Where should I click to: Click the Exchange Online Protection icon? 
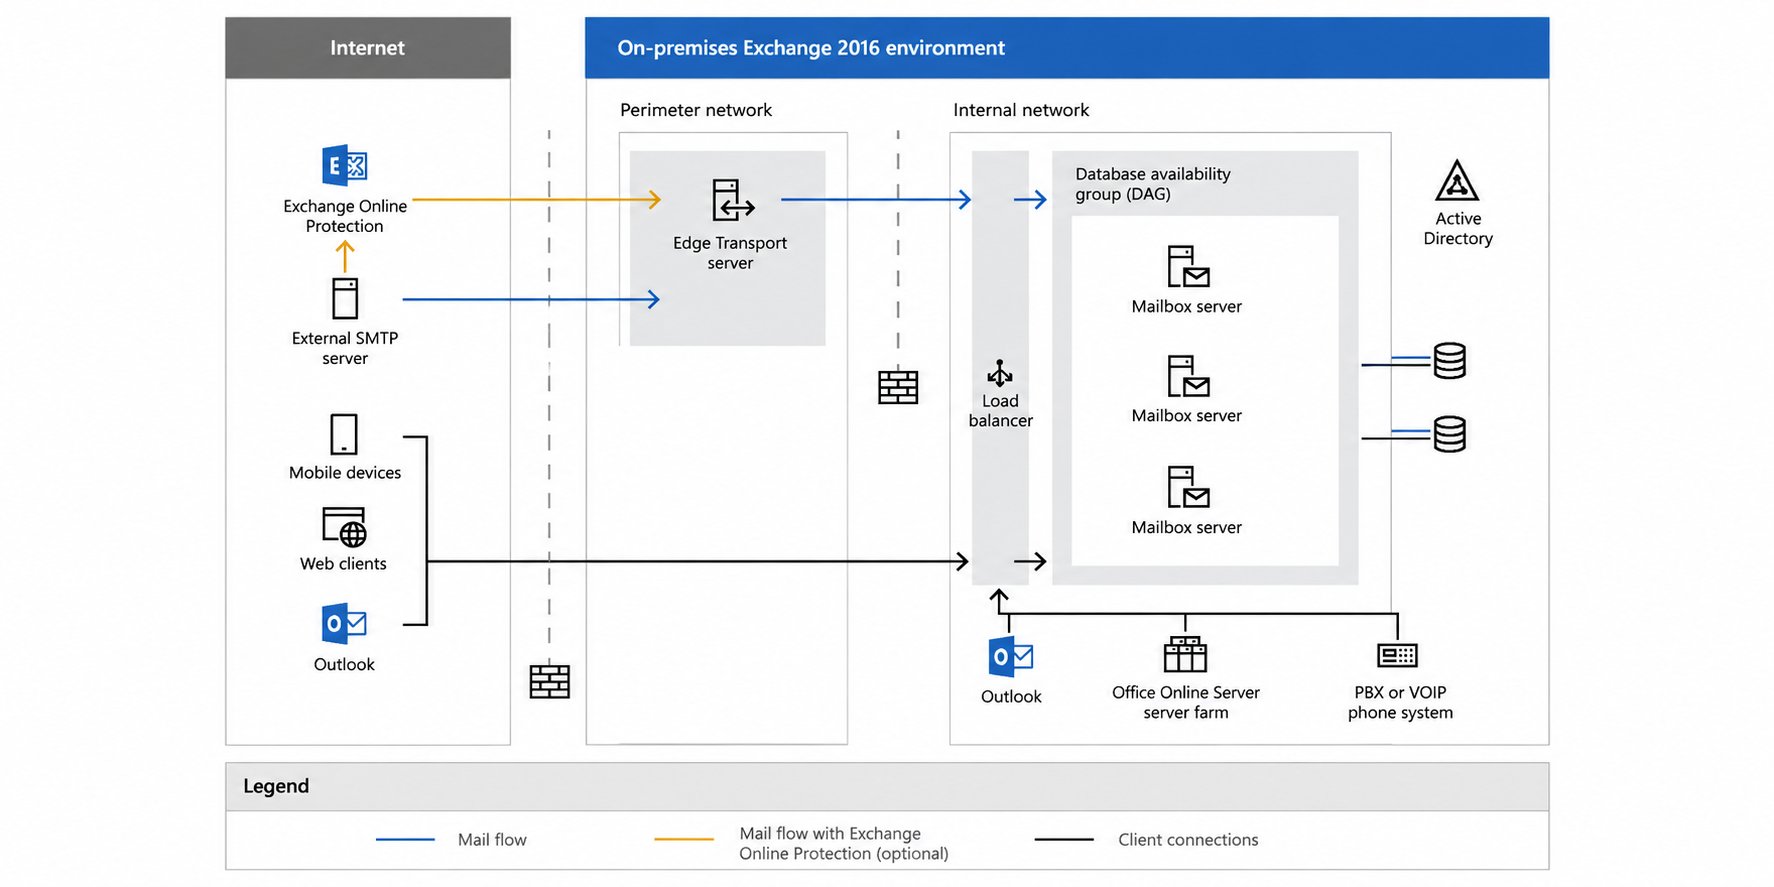345,166
